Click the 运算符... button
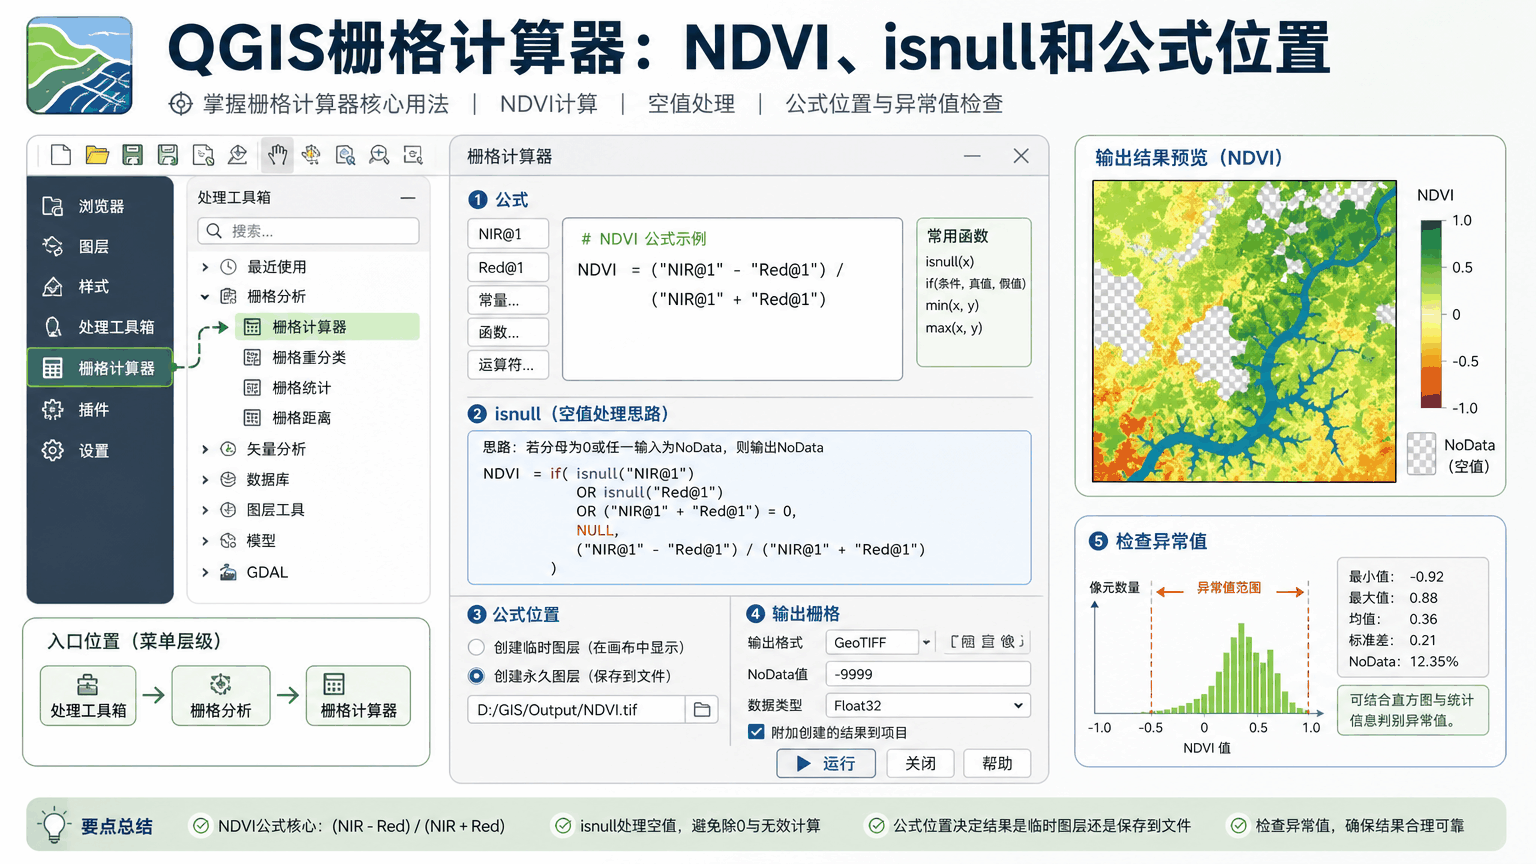The height and width of the screenshot is (864, 1536). 508,365
